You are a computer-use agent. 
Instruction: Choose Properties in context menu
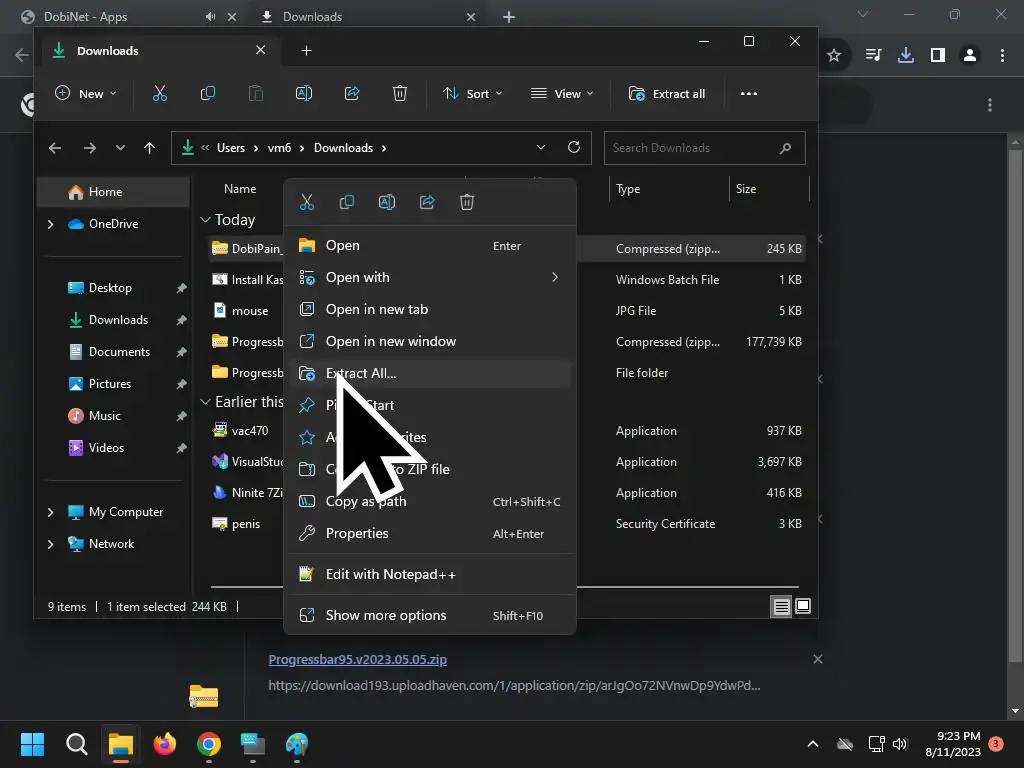(x=430, y=534)
